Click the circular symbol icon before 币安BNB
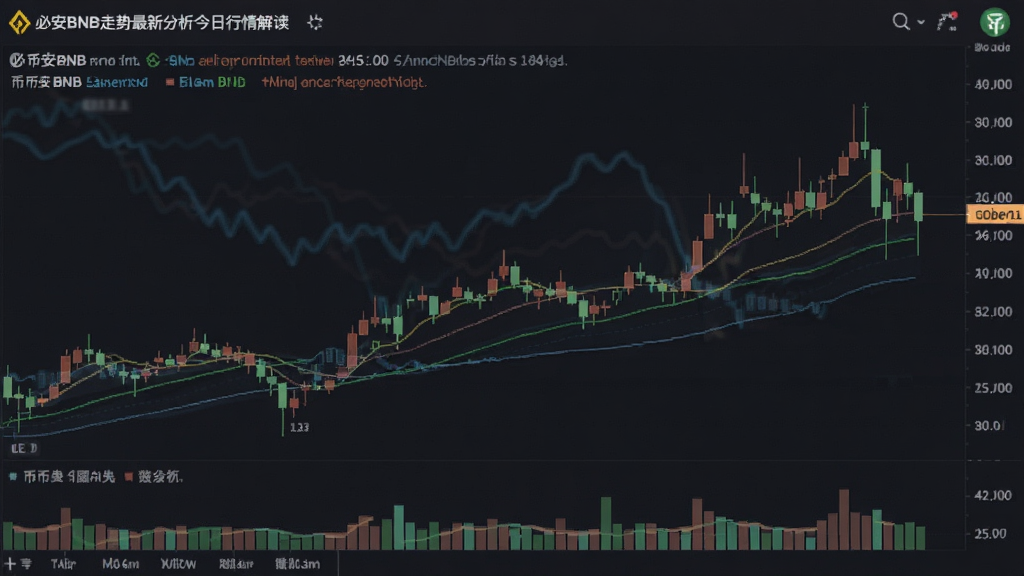This screenshot has height=576, width=1024. click(17, 61)
